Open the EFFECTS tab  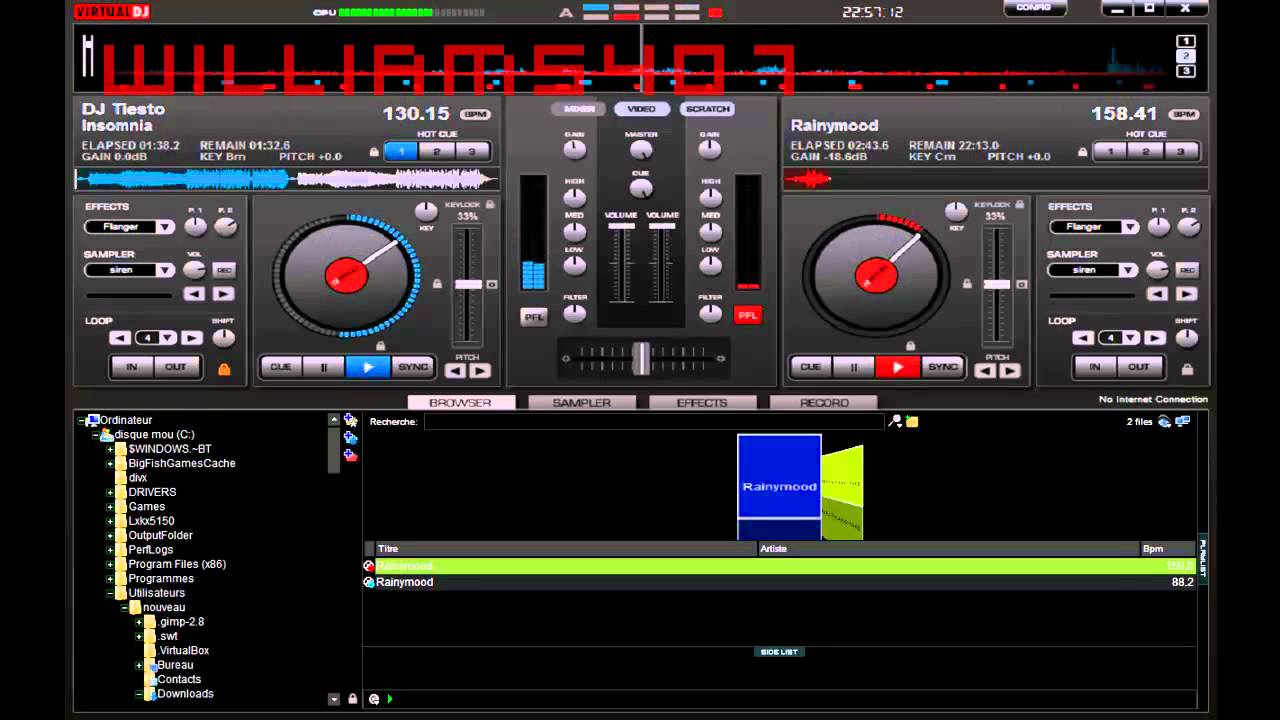(702, 403)
